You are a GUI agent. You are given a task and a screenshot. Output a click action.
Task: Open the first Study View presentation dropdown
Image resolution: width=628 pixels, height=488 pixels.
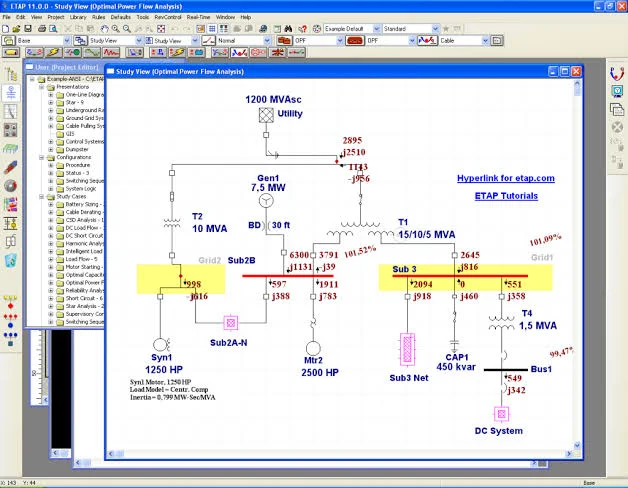tap(139, 40)
